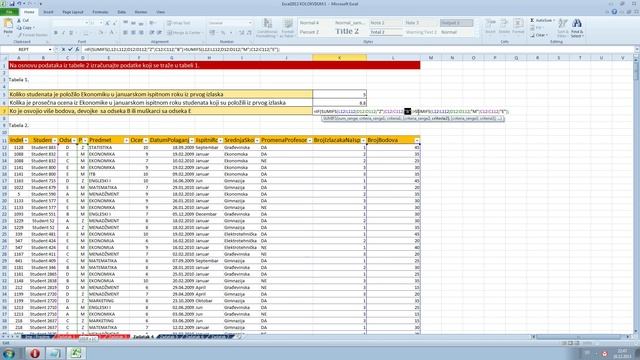Click the Excel icon in Windows taskbar
The width and height of the screenshot is (640, 360).
tap(76, 353)
